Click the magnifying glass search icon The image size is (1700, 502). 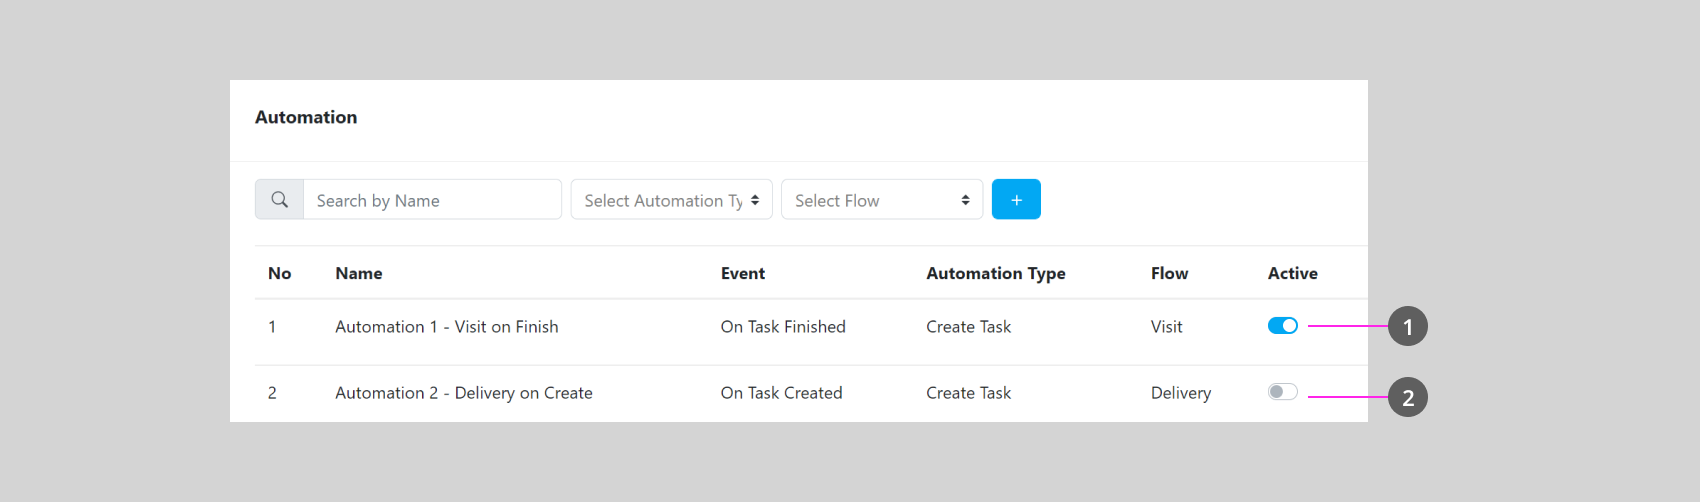tap(280, 200)
